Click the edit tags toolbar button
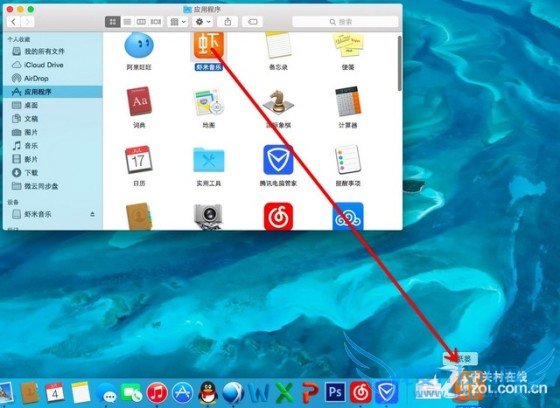The image size is (560, 408). (x=252, y=22)
